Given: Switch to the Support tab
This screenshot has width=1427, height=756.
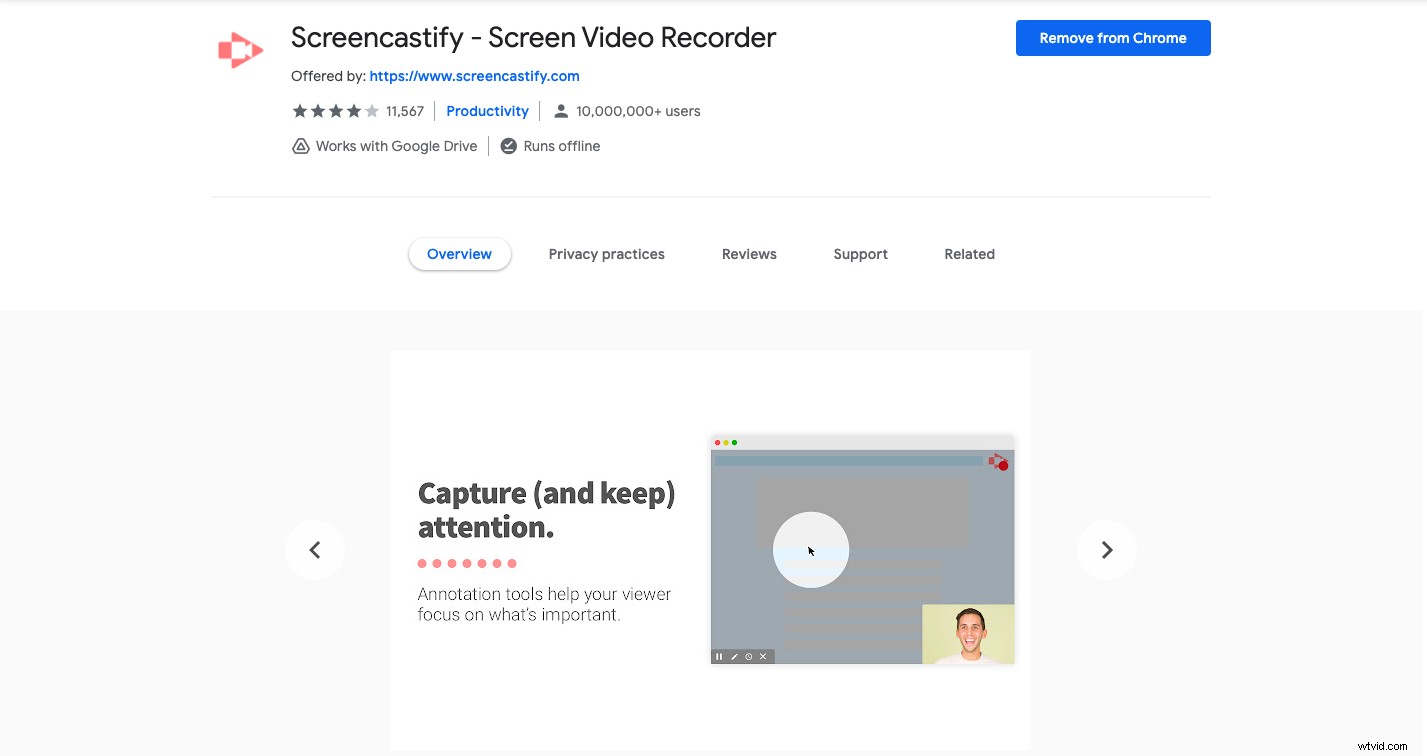Looking at the screenshot, I should pyautogui.click(x=860, y=254).
